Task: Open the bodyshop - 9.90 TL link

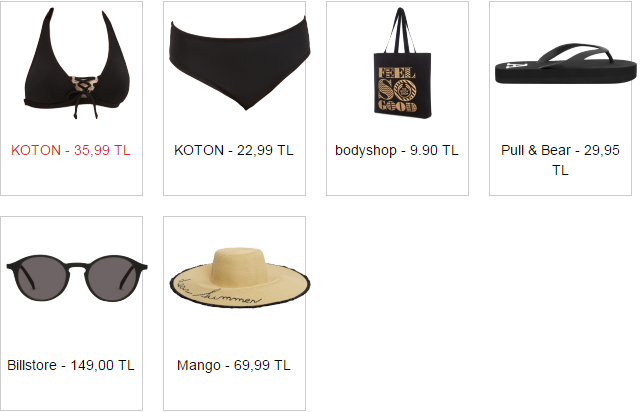Action: point(397,150)
